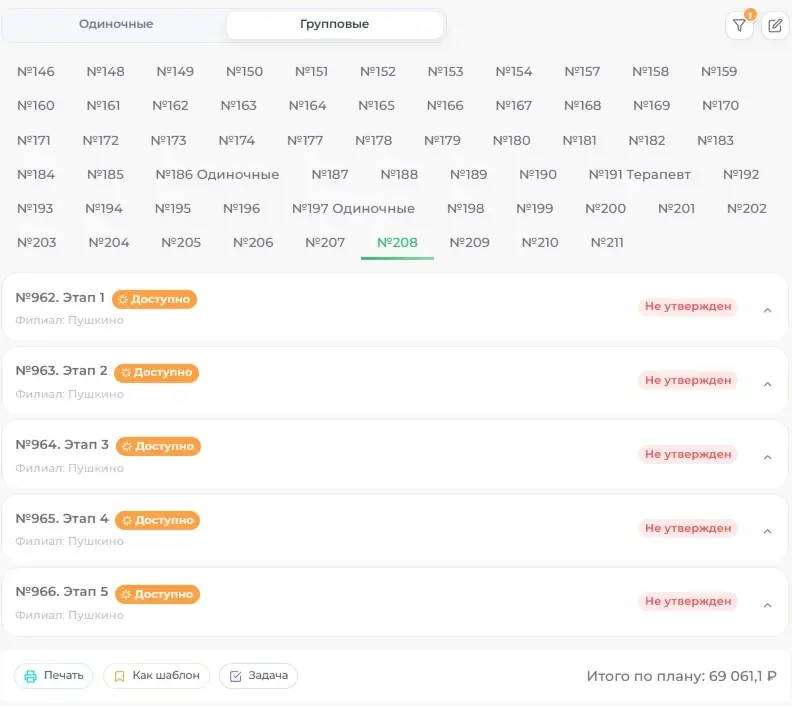Open plan tab №205
The width and height of the screenshot is (792, 706).
click(x=181, y=242)
